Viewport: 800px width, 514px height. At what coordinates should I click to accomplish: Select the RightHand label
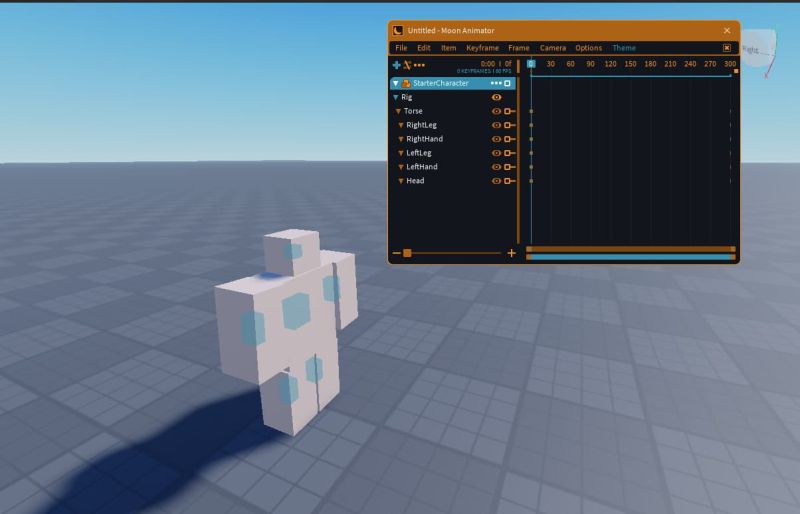[424, 139]
